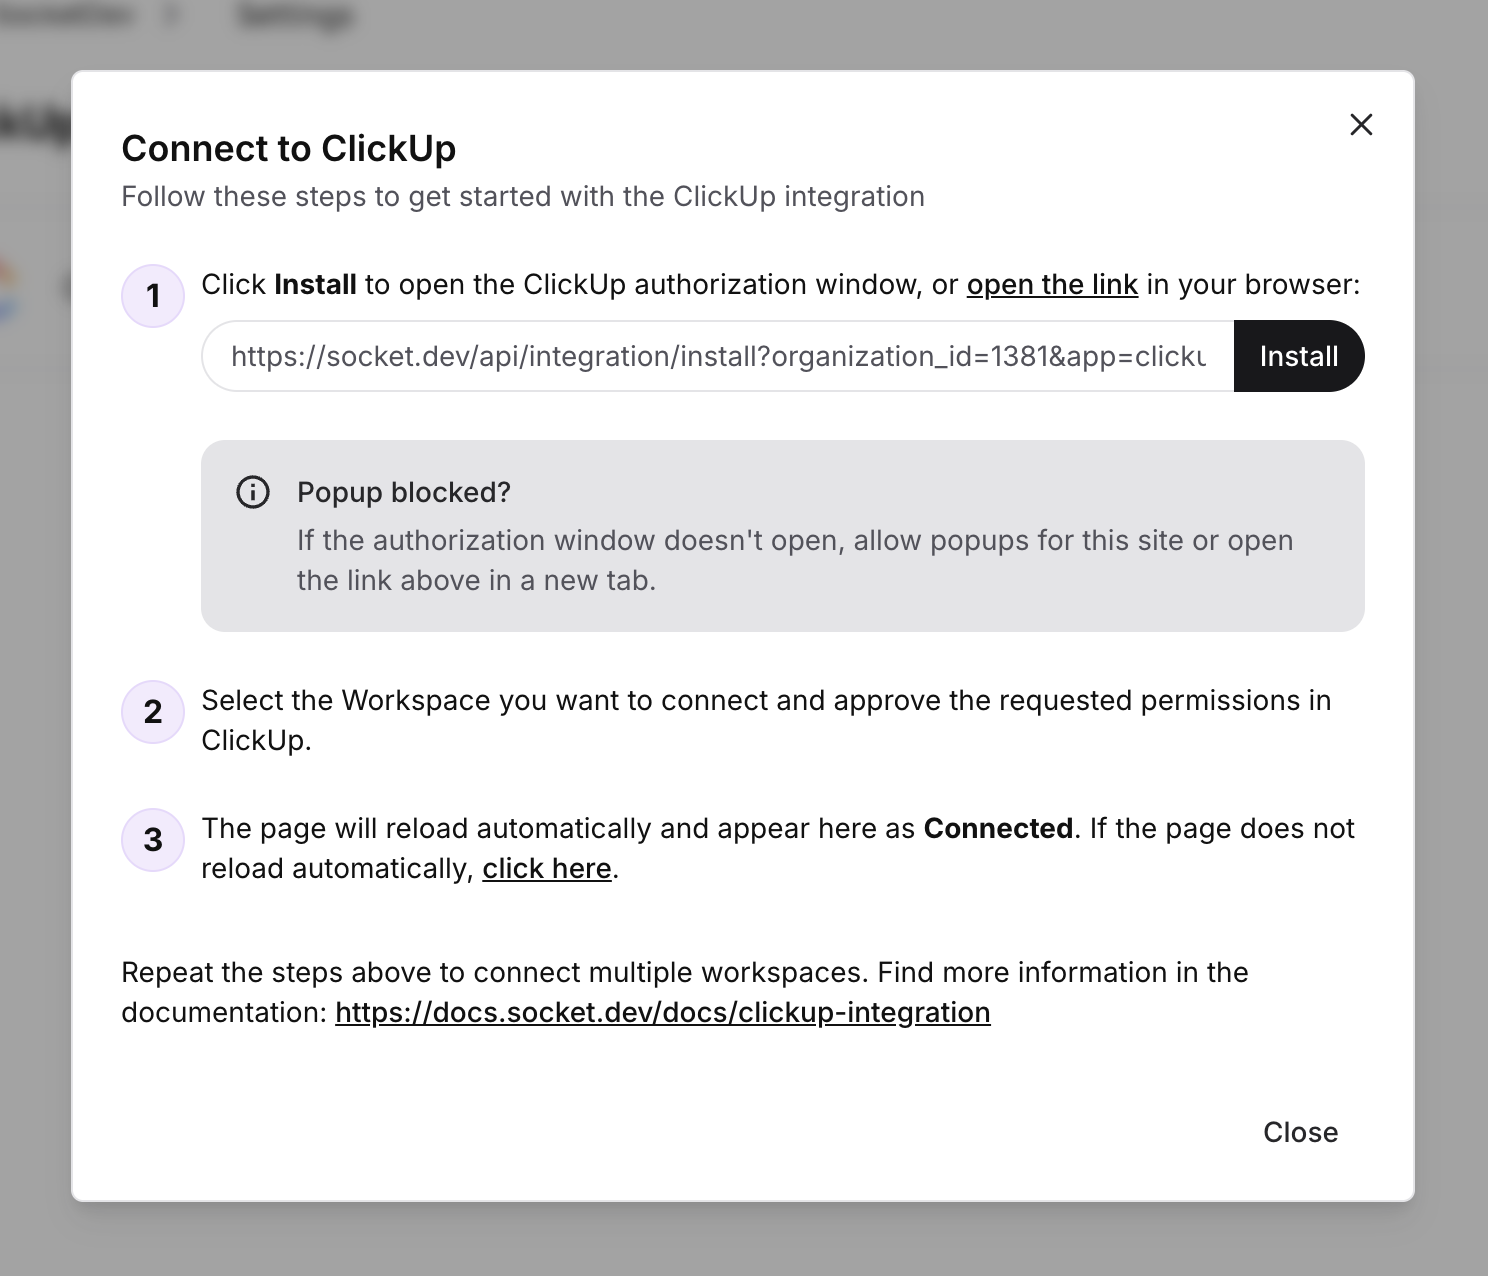Click the Close text button
Screen dimensions: 1488x1276
1300,1132
